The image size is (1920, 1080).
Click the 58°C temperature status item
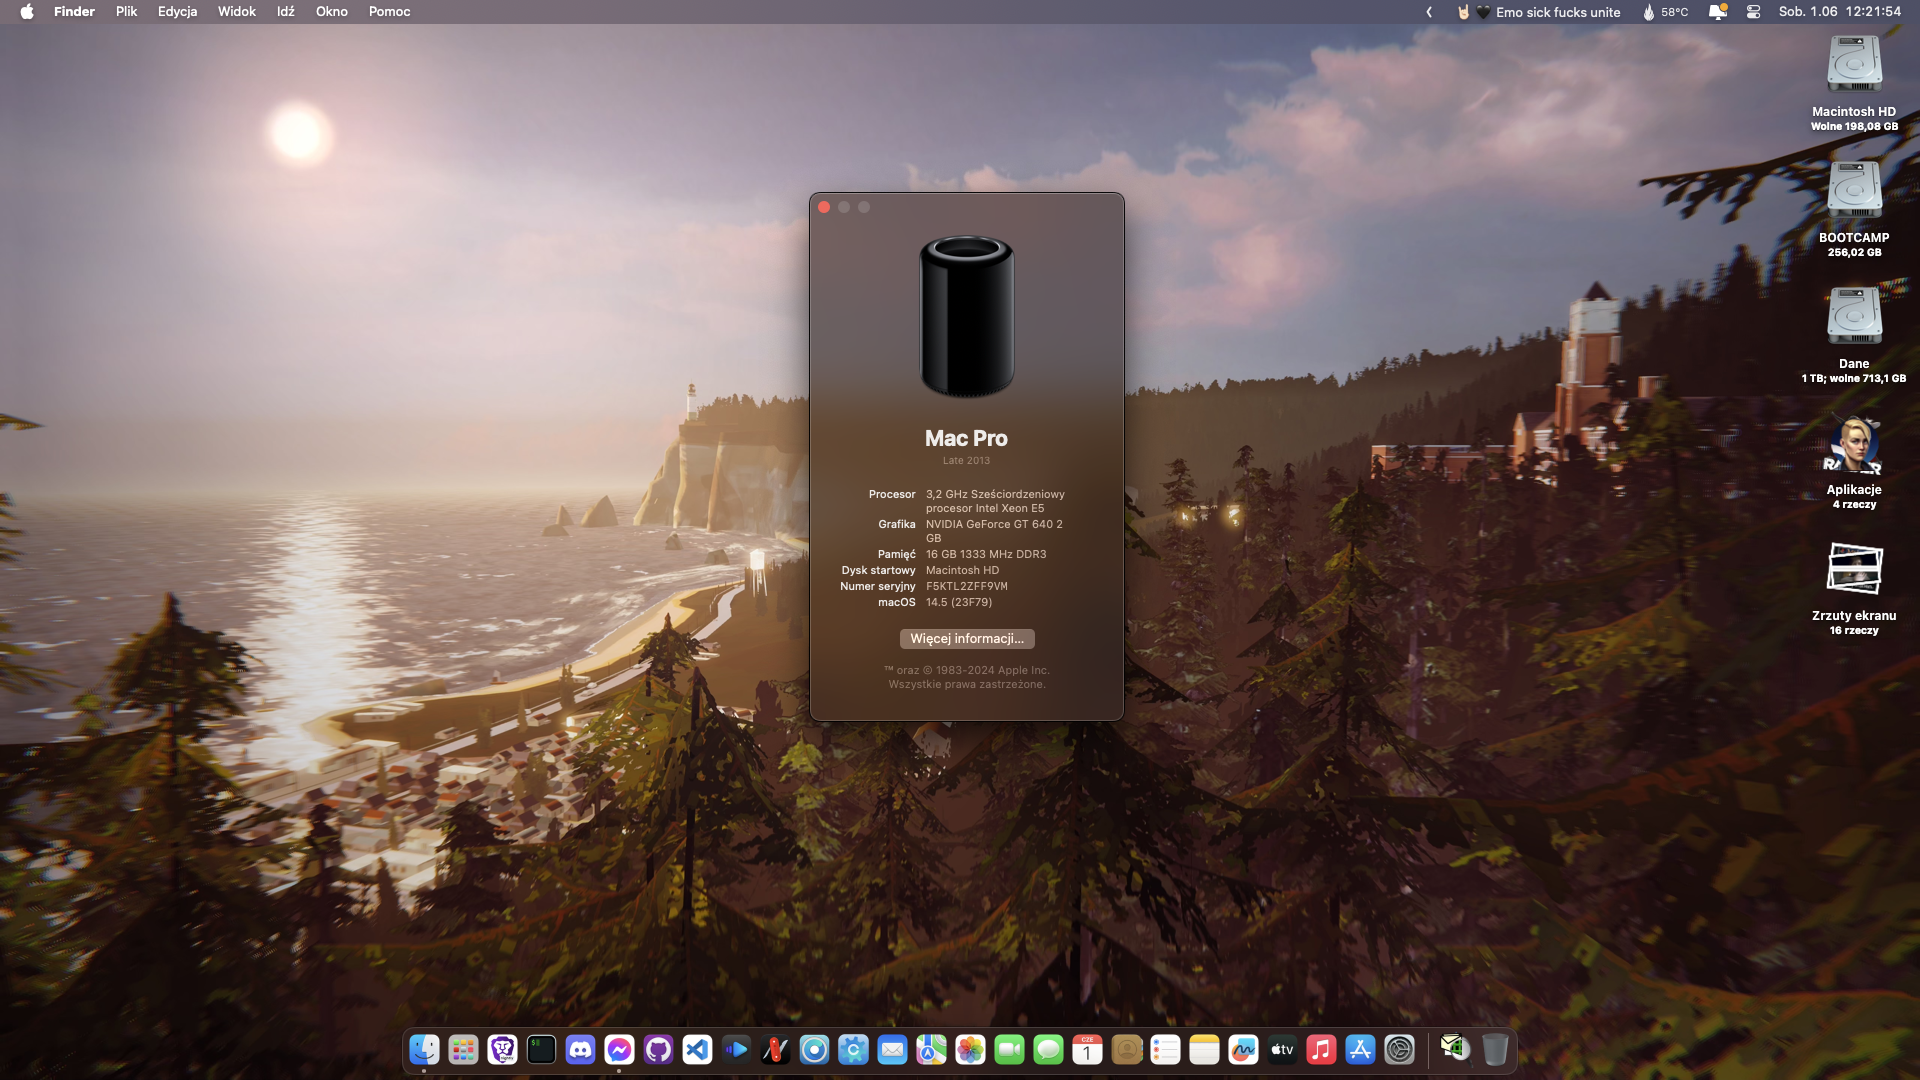click(1665, 12)
